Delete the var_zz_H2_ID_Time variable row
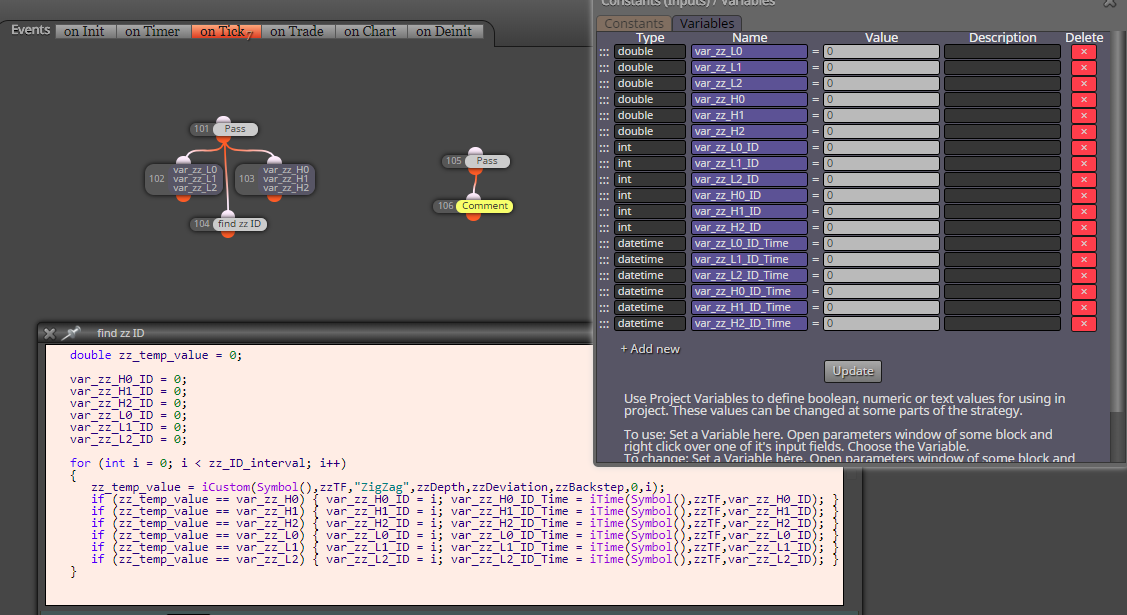Viewport: 1127px width, 615px height. point(1083,323)
